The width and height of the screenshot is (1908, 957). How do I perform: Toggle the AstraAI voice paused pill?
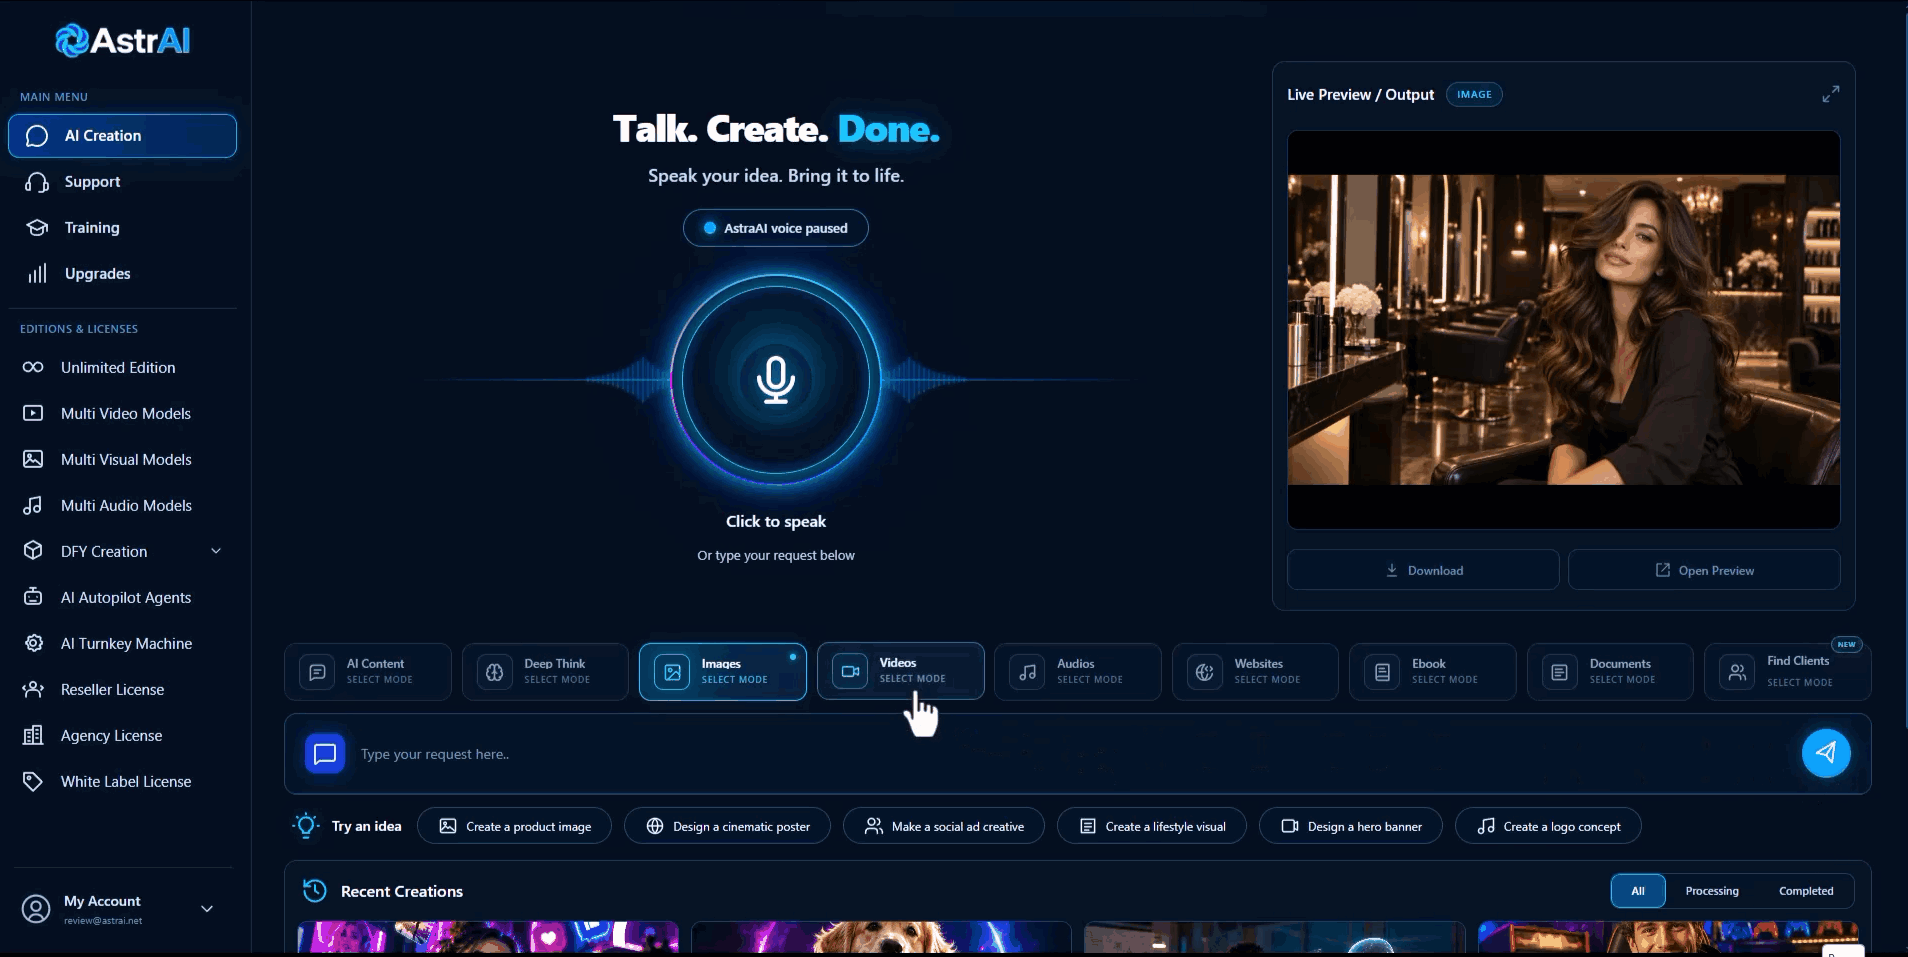pos(776,228)
